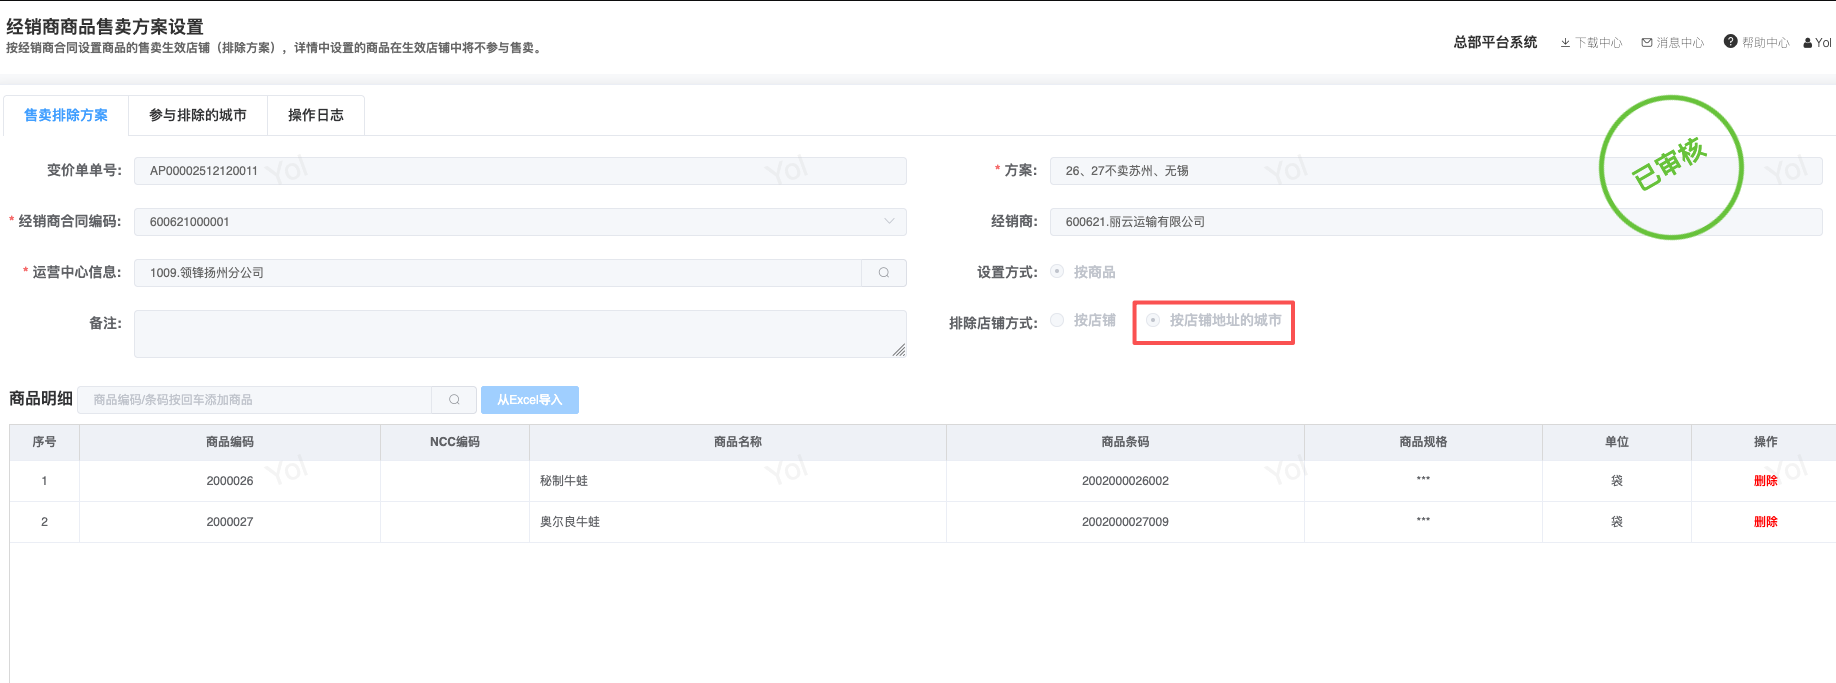The image size is (1836, 683).
Task: Click the 从Excel导入 button
Action: pos(530,400)
